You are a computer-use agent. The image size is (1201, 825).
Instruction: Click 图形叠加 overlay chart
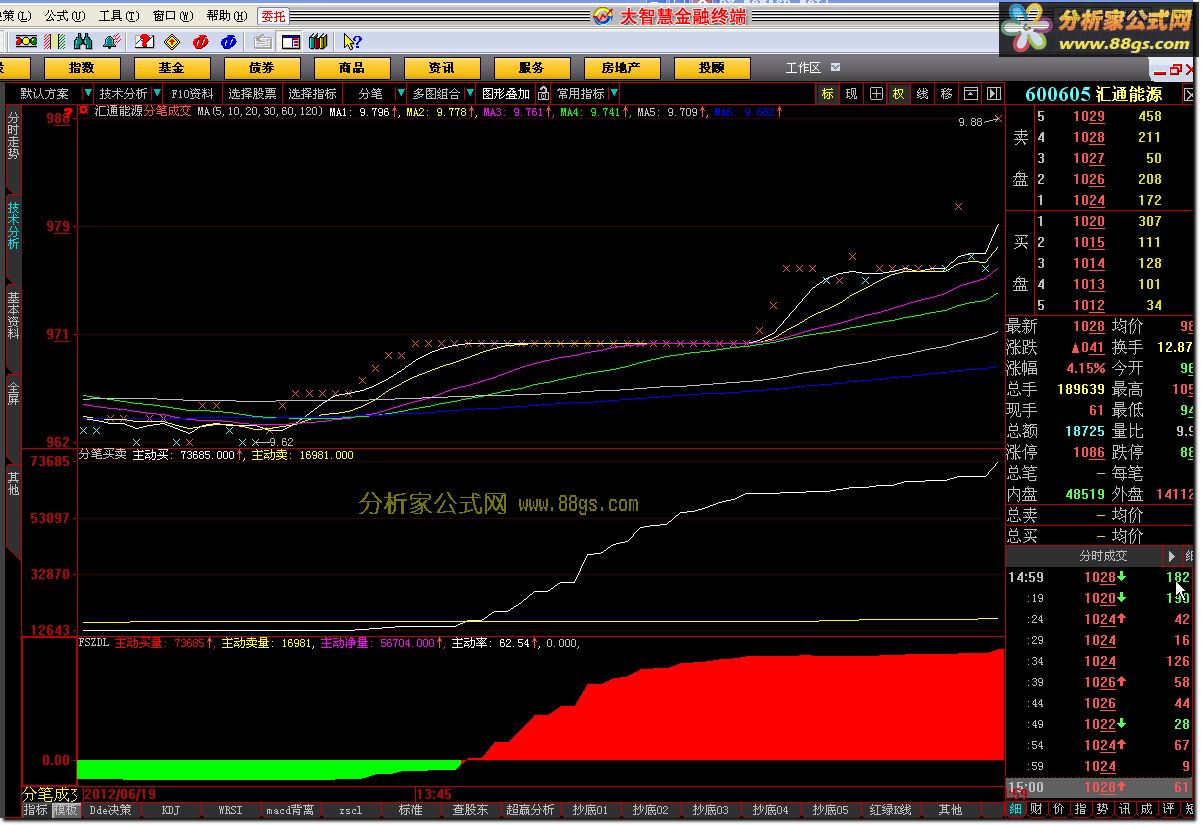506,93
